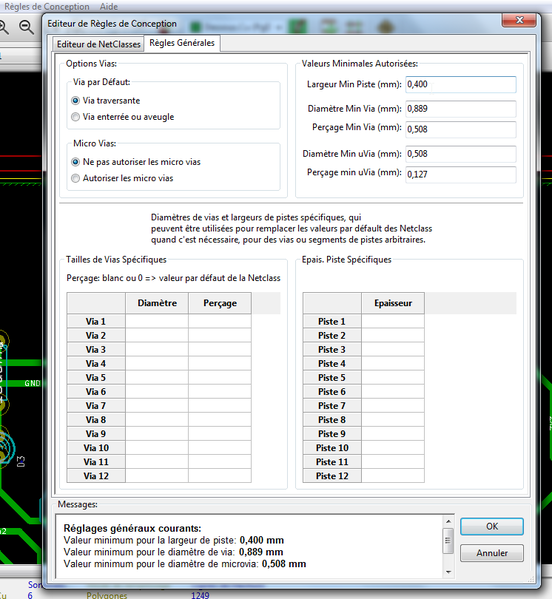Click the Via 2 Diamètre cell
552x599 pixels.
[x=157, y=335]
